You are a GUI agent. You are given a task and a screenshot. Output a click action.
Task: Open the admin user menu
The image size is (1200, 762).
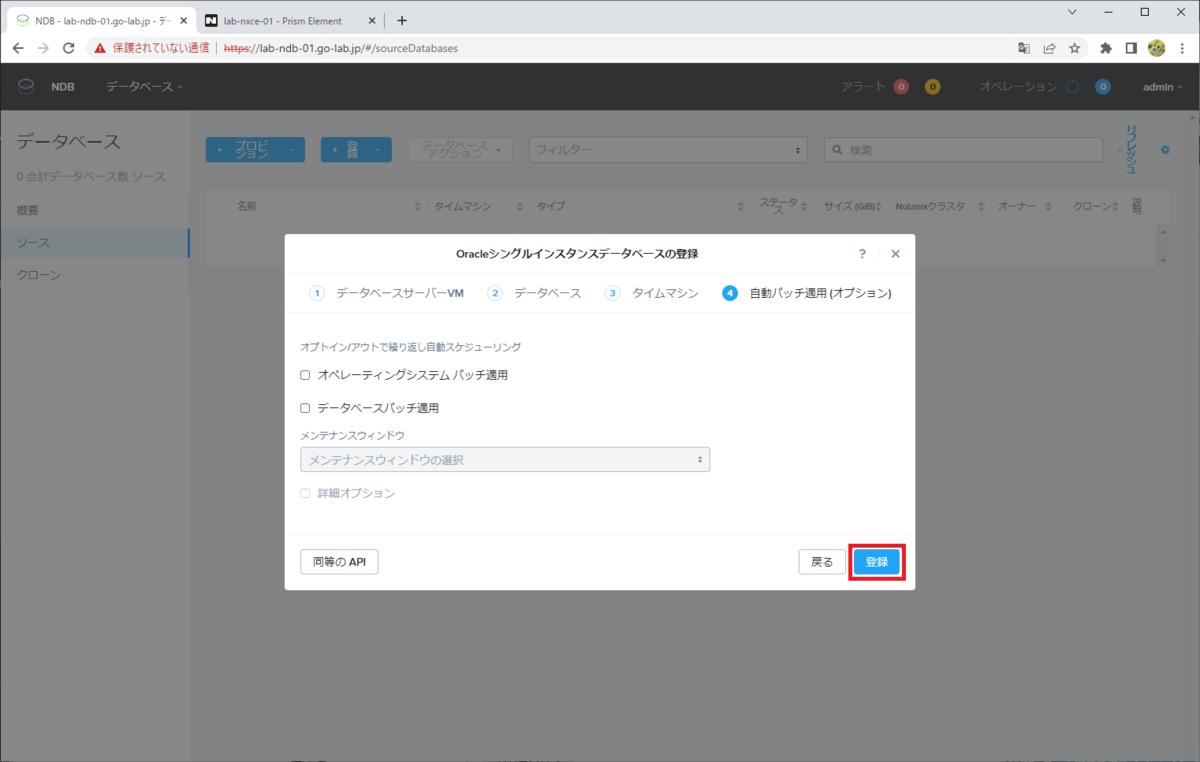(x=1163, y=87)
